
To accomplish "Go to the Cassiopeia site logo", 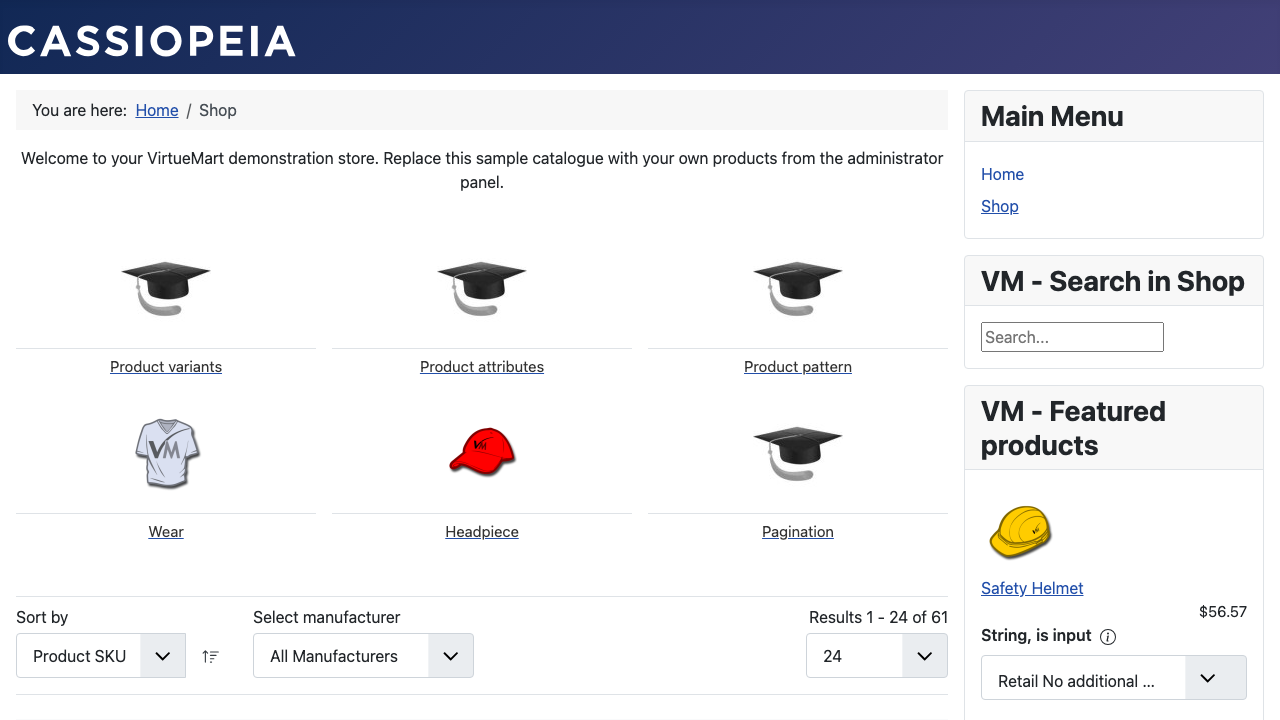I will (x=152, y=41).
